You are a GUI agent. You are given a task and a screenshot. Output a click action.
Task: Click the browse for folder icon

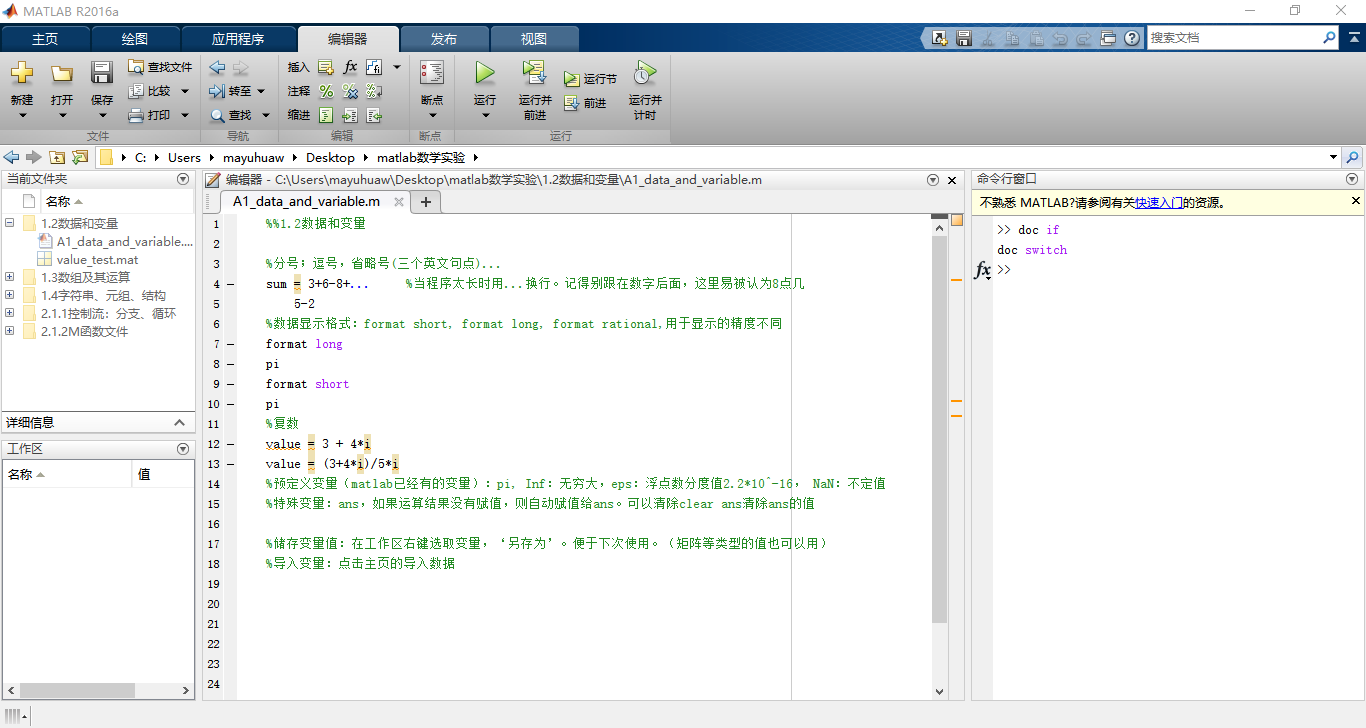[x=80, y=157]
